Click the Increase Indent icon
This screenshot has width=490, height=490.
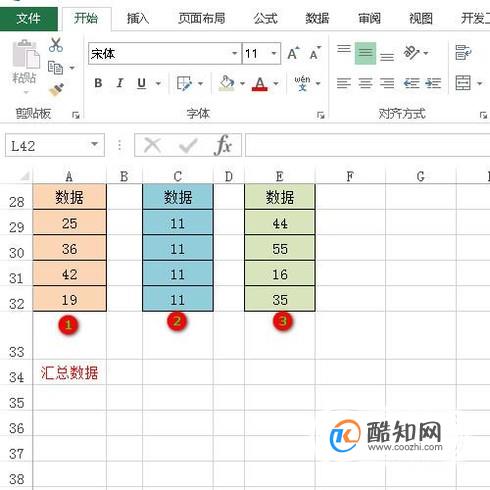coord(433,83)
